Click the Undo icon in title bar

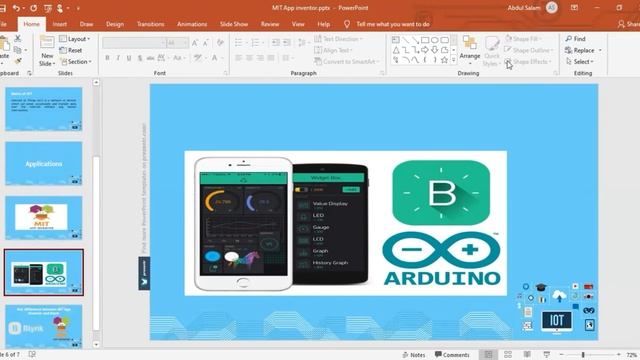click(x=16, y=8)
